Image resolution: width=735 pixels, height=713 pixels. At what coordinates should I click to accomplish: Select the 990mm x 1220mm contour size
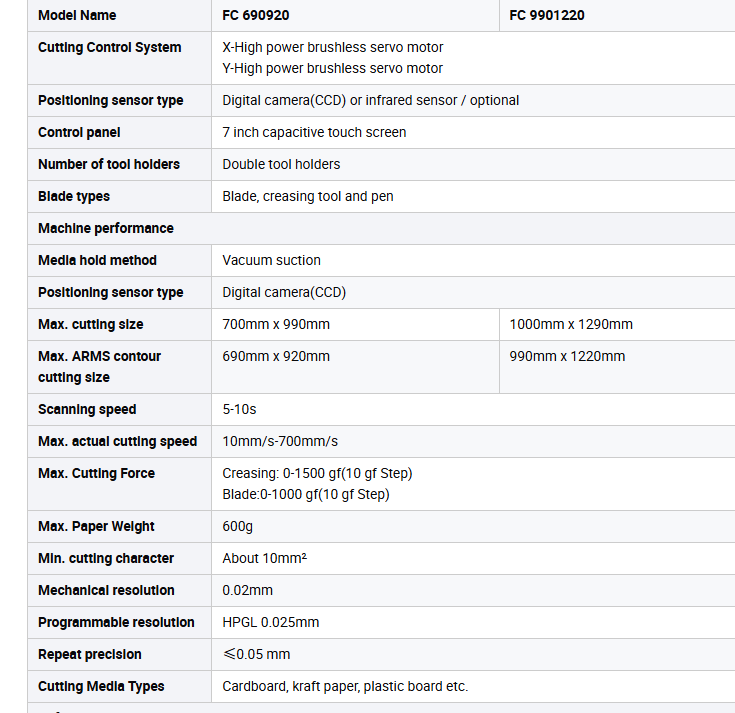pos(567,356)
